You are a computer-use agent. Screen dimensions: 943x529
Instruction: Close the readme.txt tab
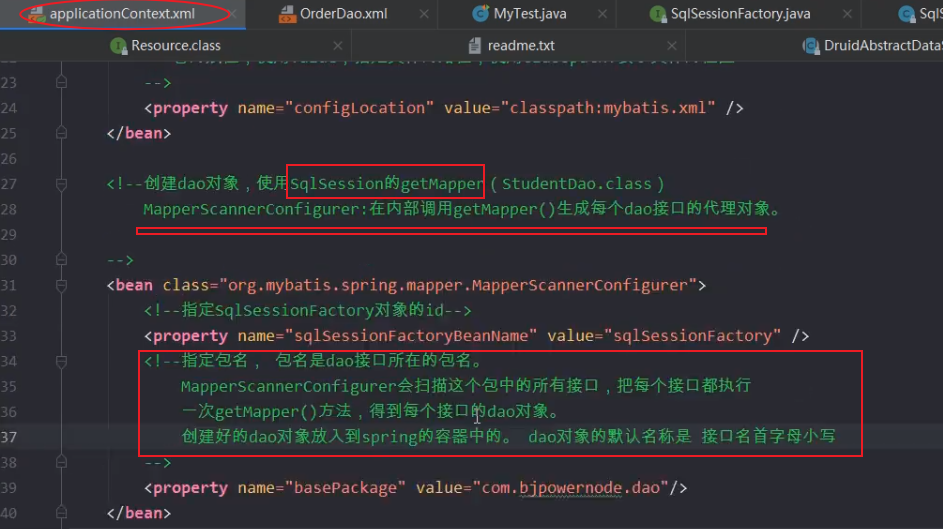click(672, 46)
